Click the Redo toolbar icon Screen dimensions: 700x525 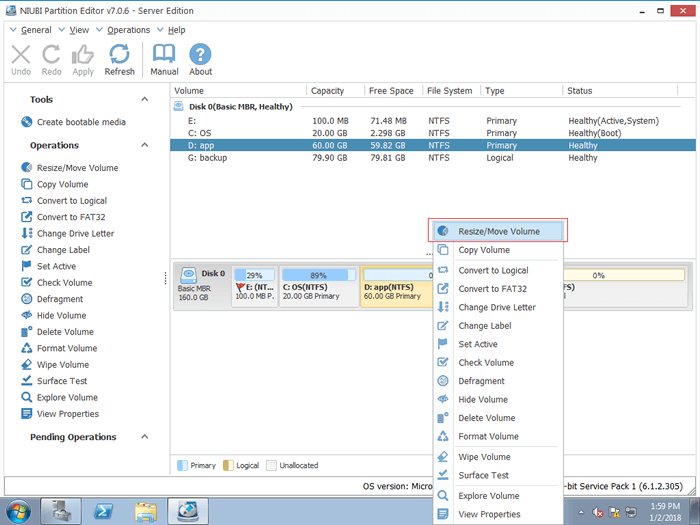[51, 60]
